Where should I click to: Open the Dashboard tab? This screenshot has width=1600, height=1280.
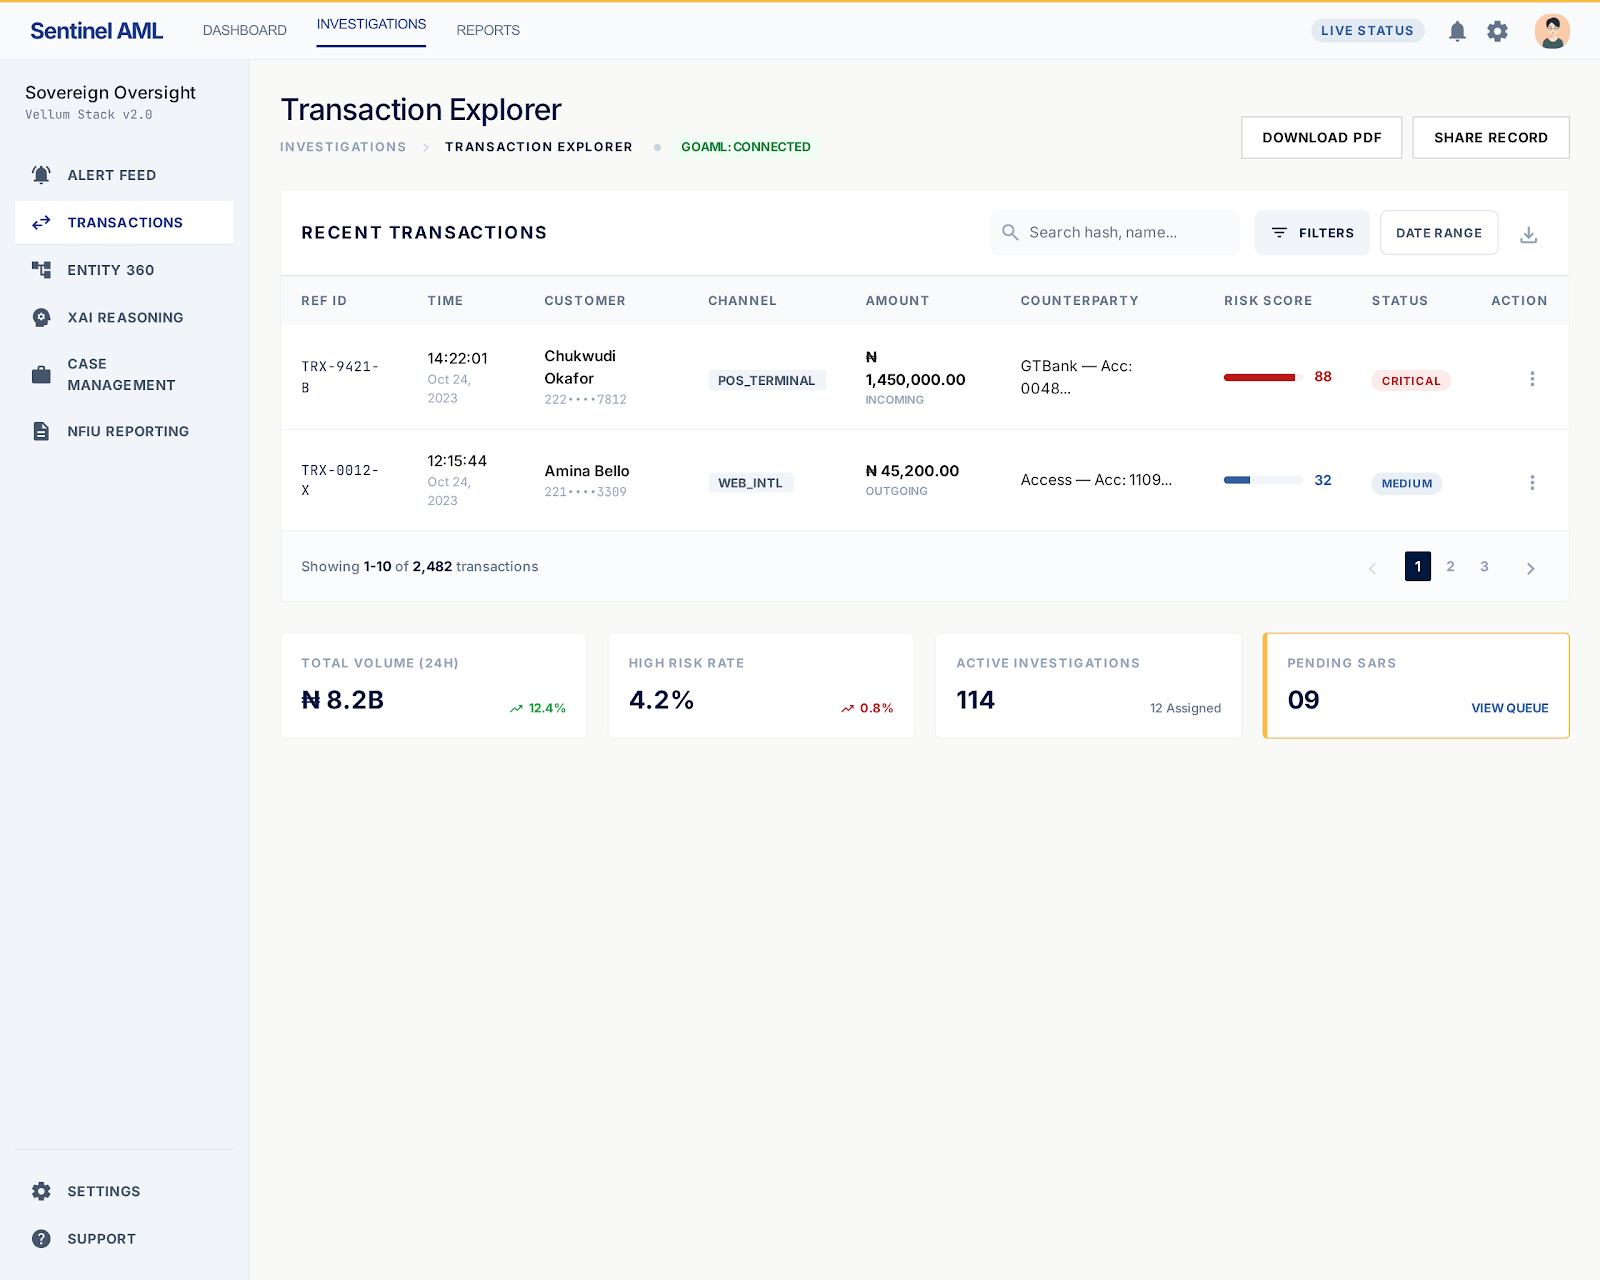(x=244, y=30)
